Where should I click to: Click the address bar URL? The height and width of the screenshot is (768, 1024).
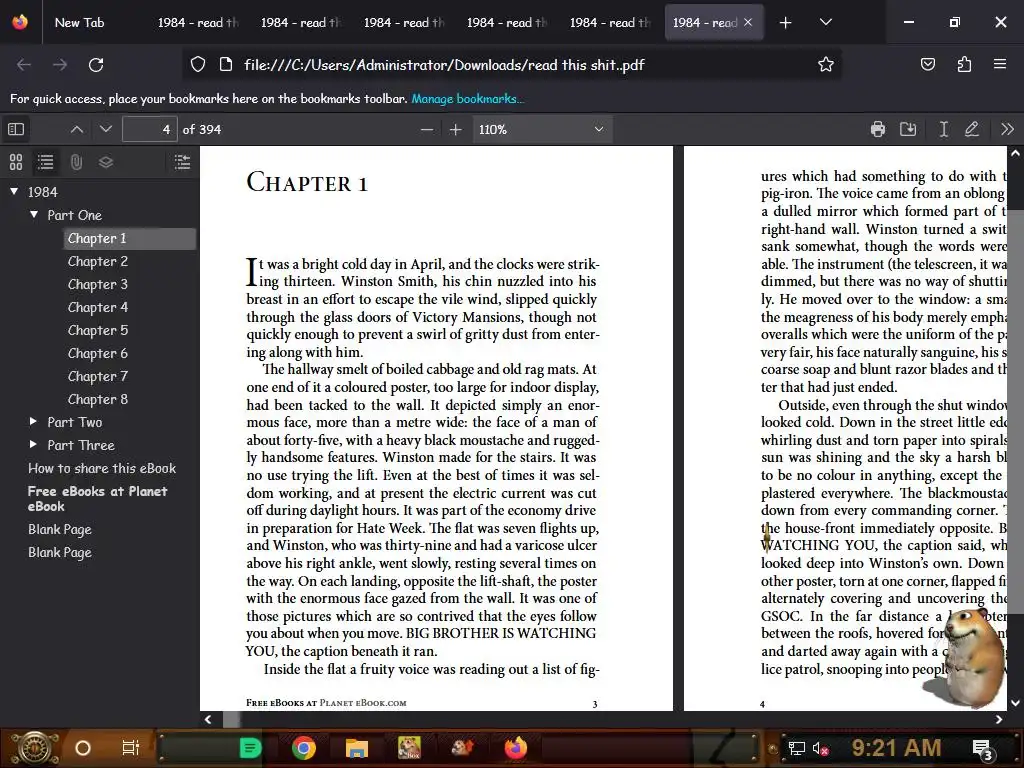tap(444, 65)
